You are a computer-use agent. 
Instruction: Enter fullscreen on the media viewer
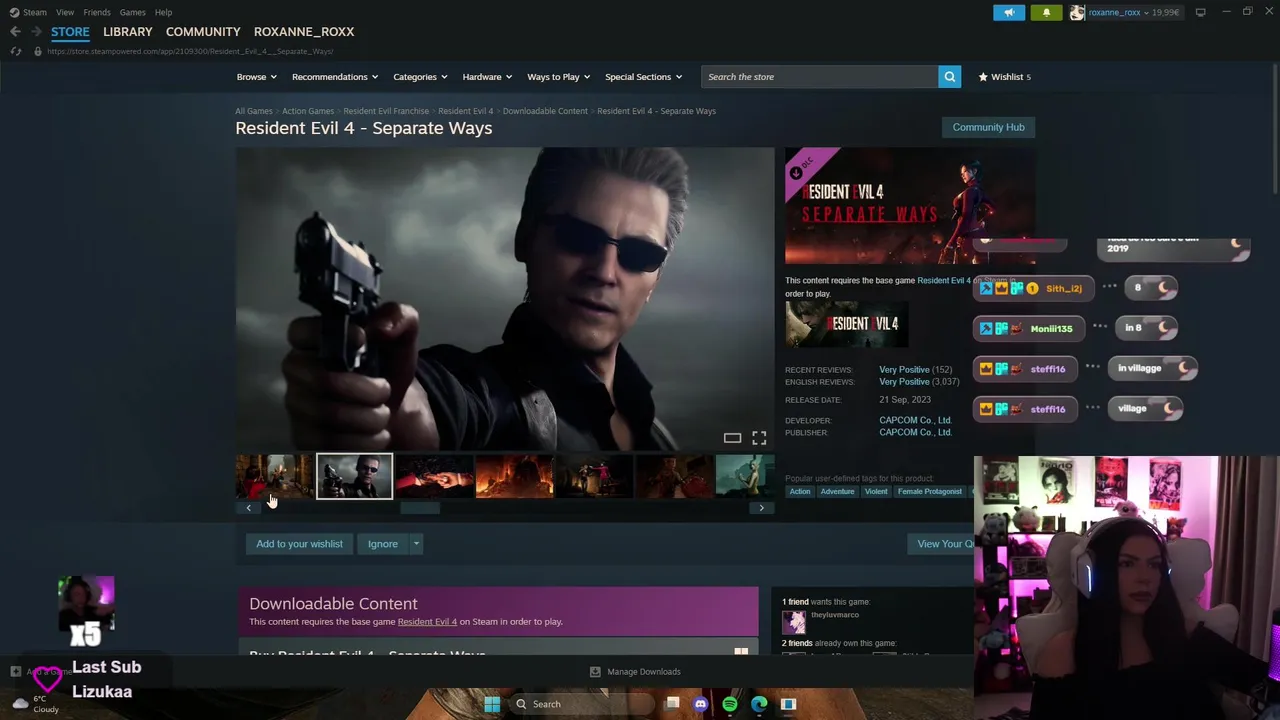(x=759, y=438)
